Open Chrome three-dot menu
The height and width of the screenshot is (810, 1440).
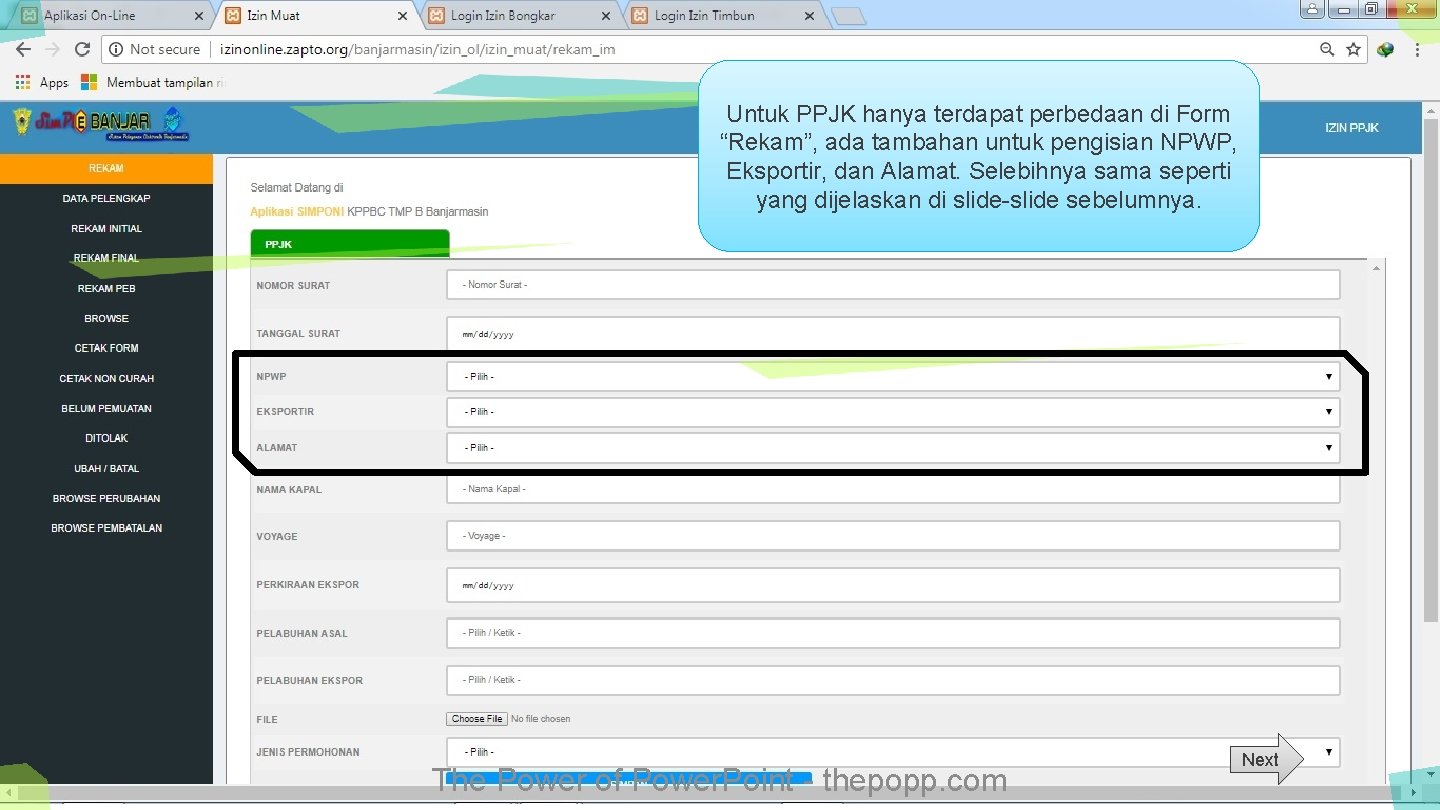coord(1417,49)
